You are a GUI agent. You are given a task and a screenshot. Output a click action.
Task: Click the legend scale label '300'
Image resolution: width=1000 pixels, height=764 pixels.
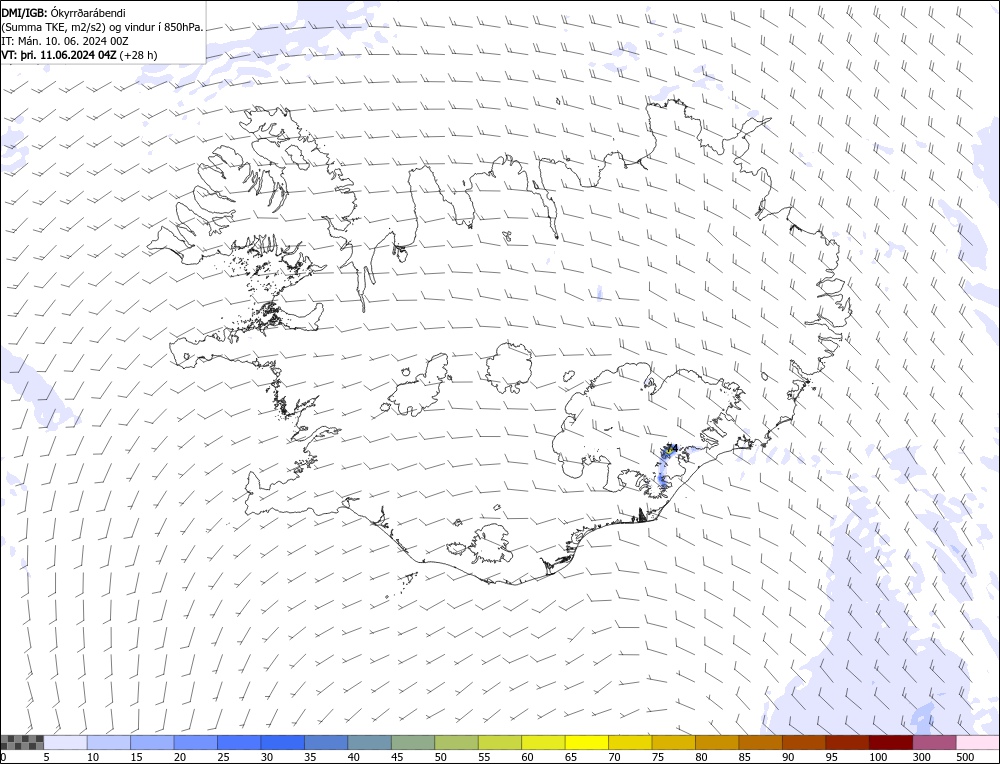click(922, 757)
